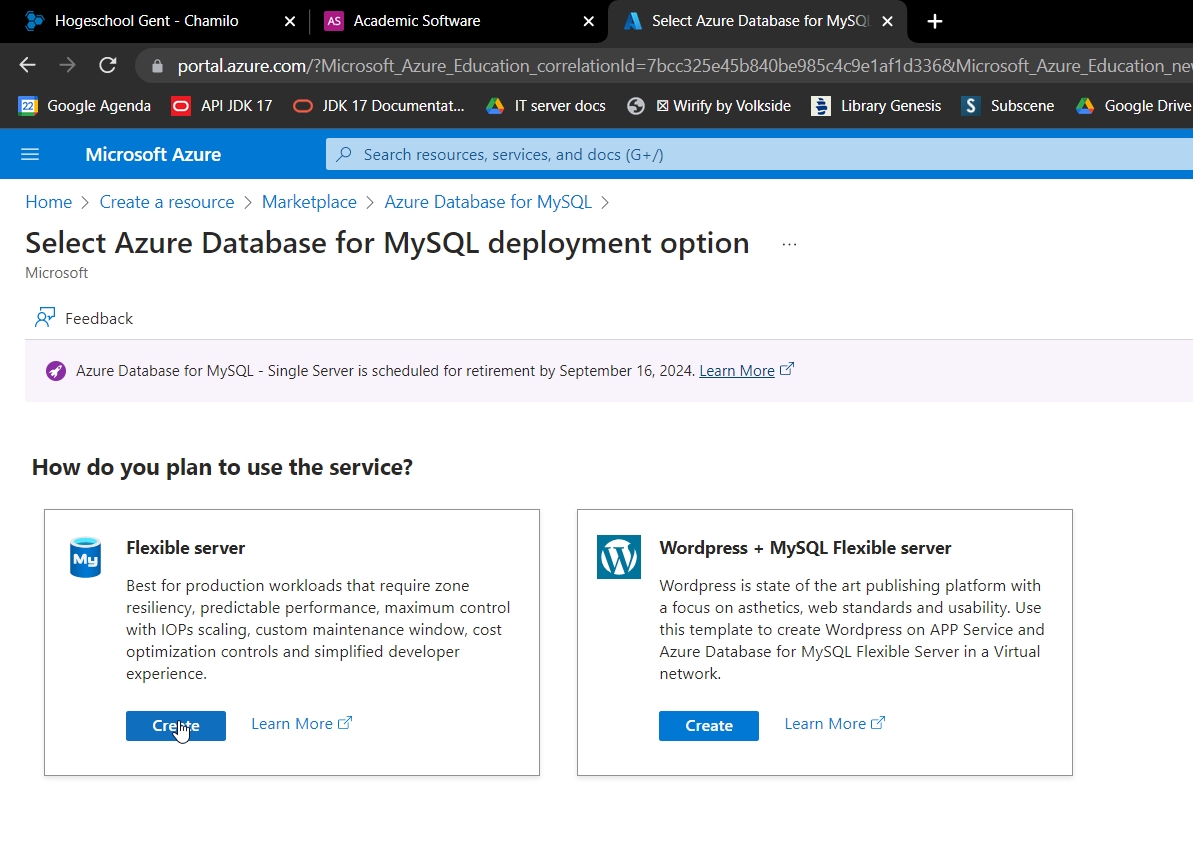Open API JDK 17 bookmark
Viewport: 1193px width, 866px height.
point(221,106)
